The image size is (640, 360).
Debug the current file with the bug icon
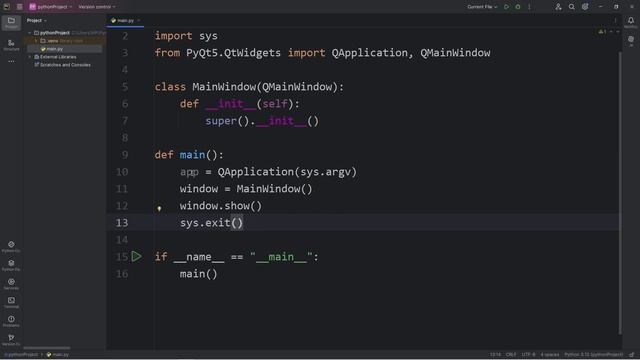[518, 7]
